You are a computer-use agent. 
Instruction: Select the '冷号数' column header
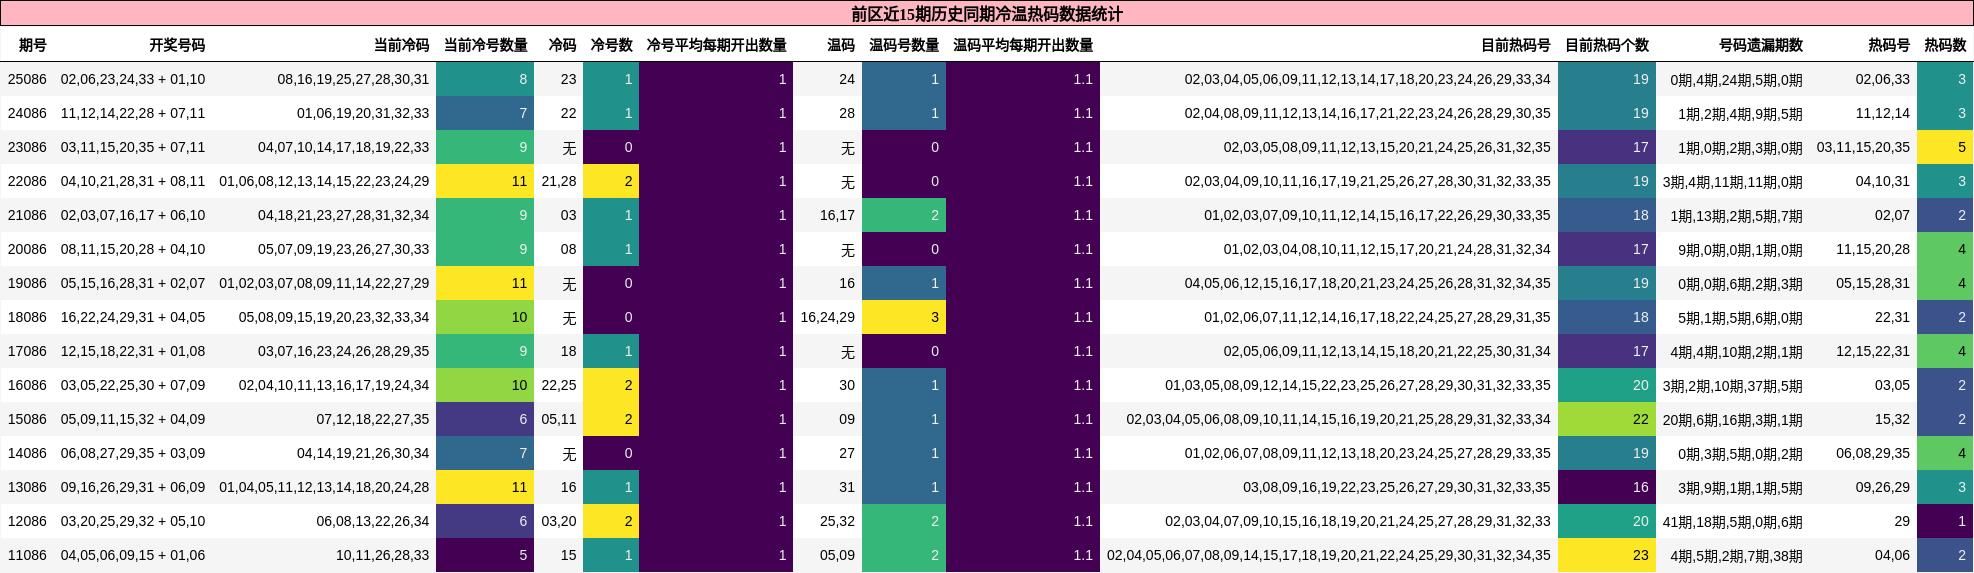point(611,45)
